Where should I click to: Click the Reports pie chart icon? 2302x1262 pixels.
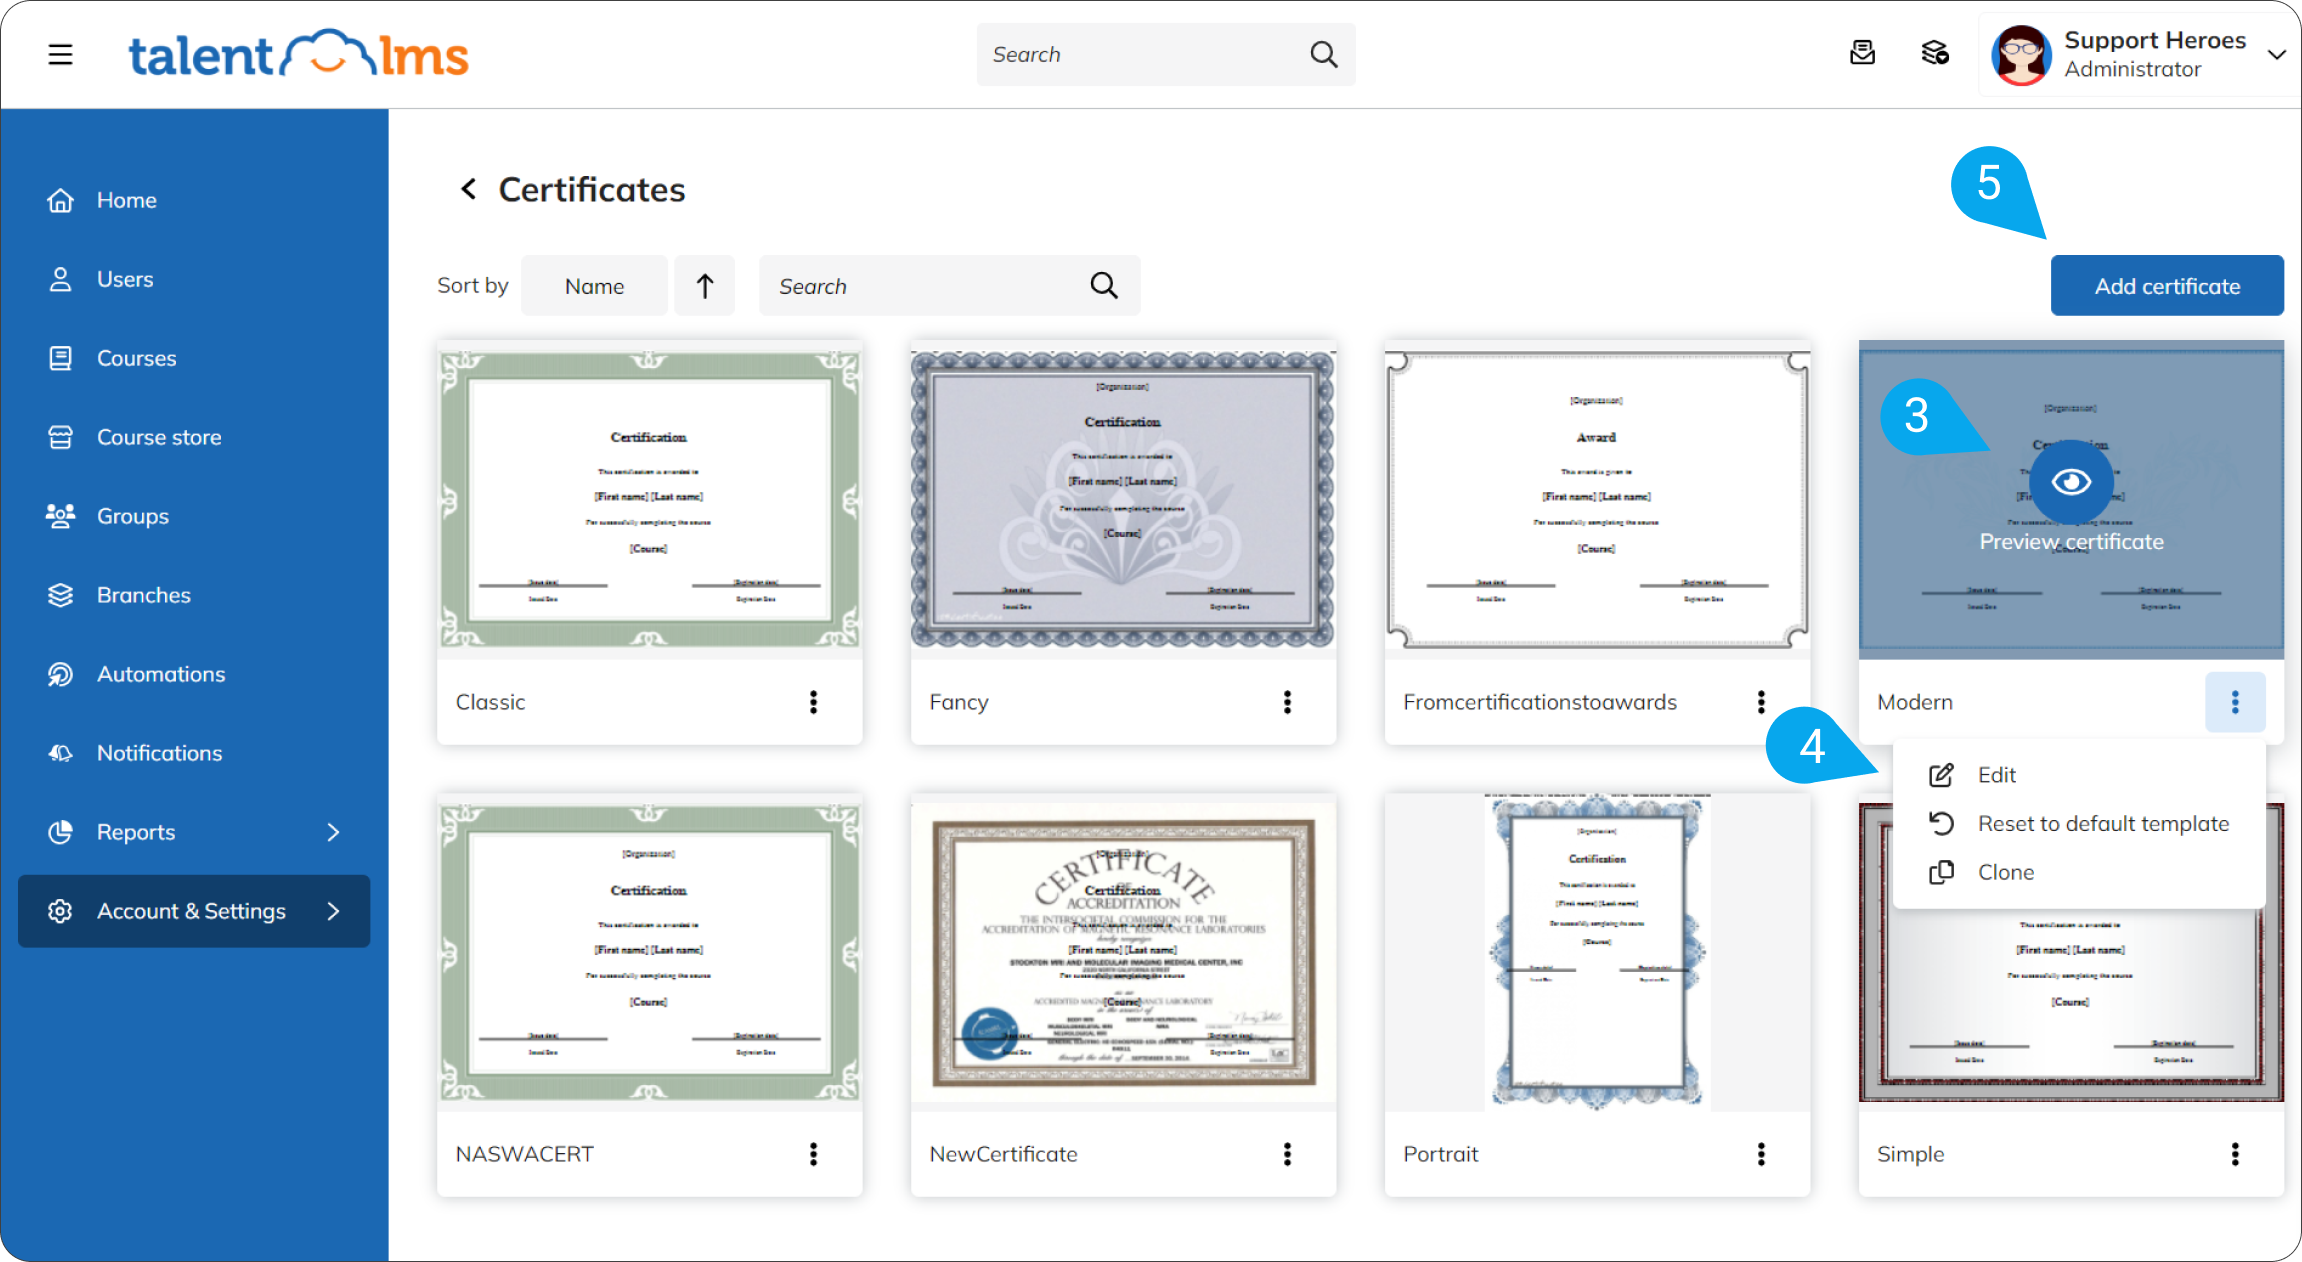pyautogui.click(x=60, y=832)
